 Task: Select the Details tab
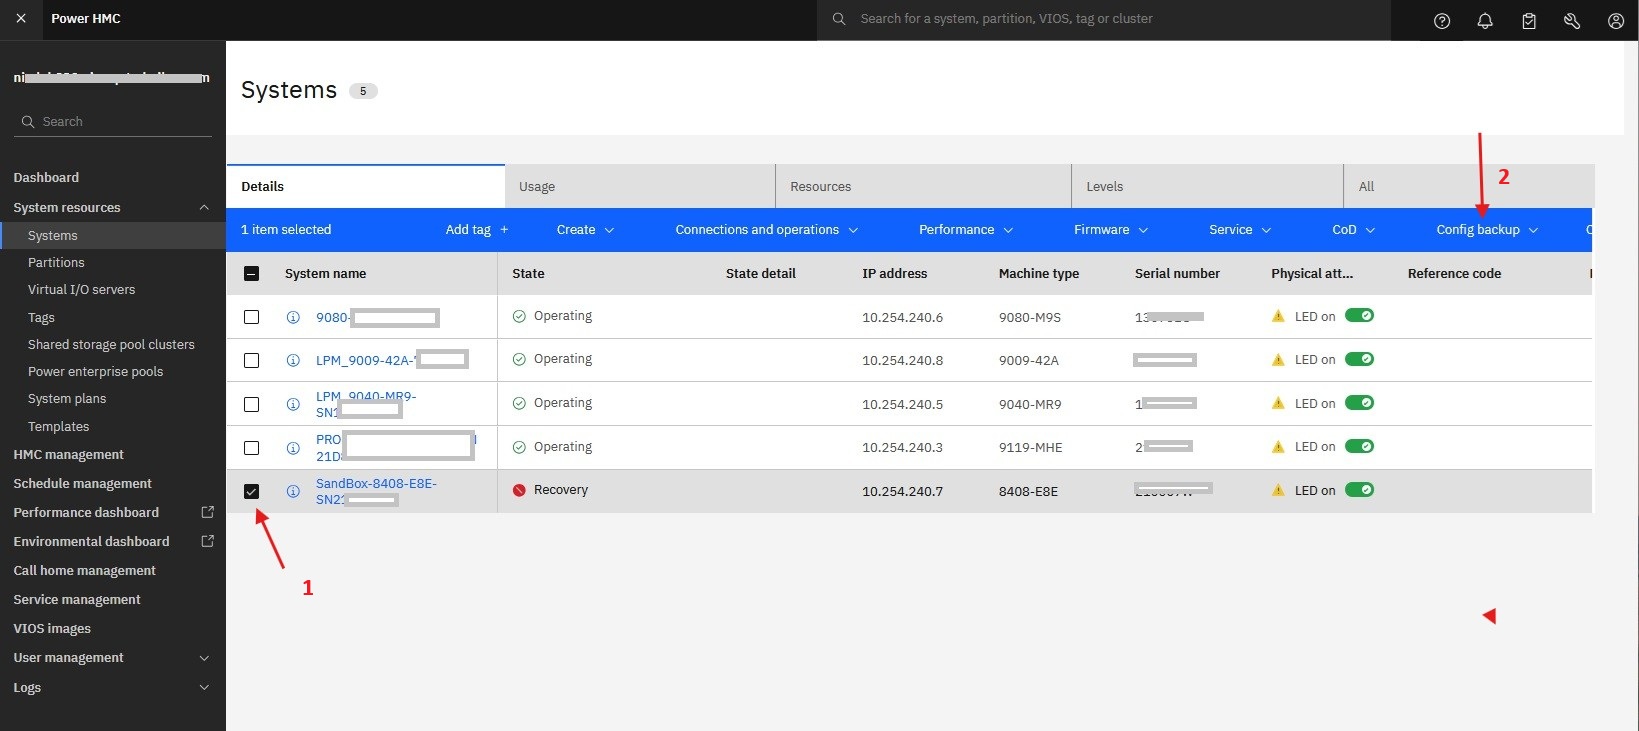(x=366, y=186)
